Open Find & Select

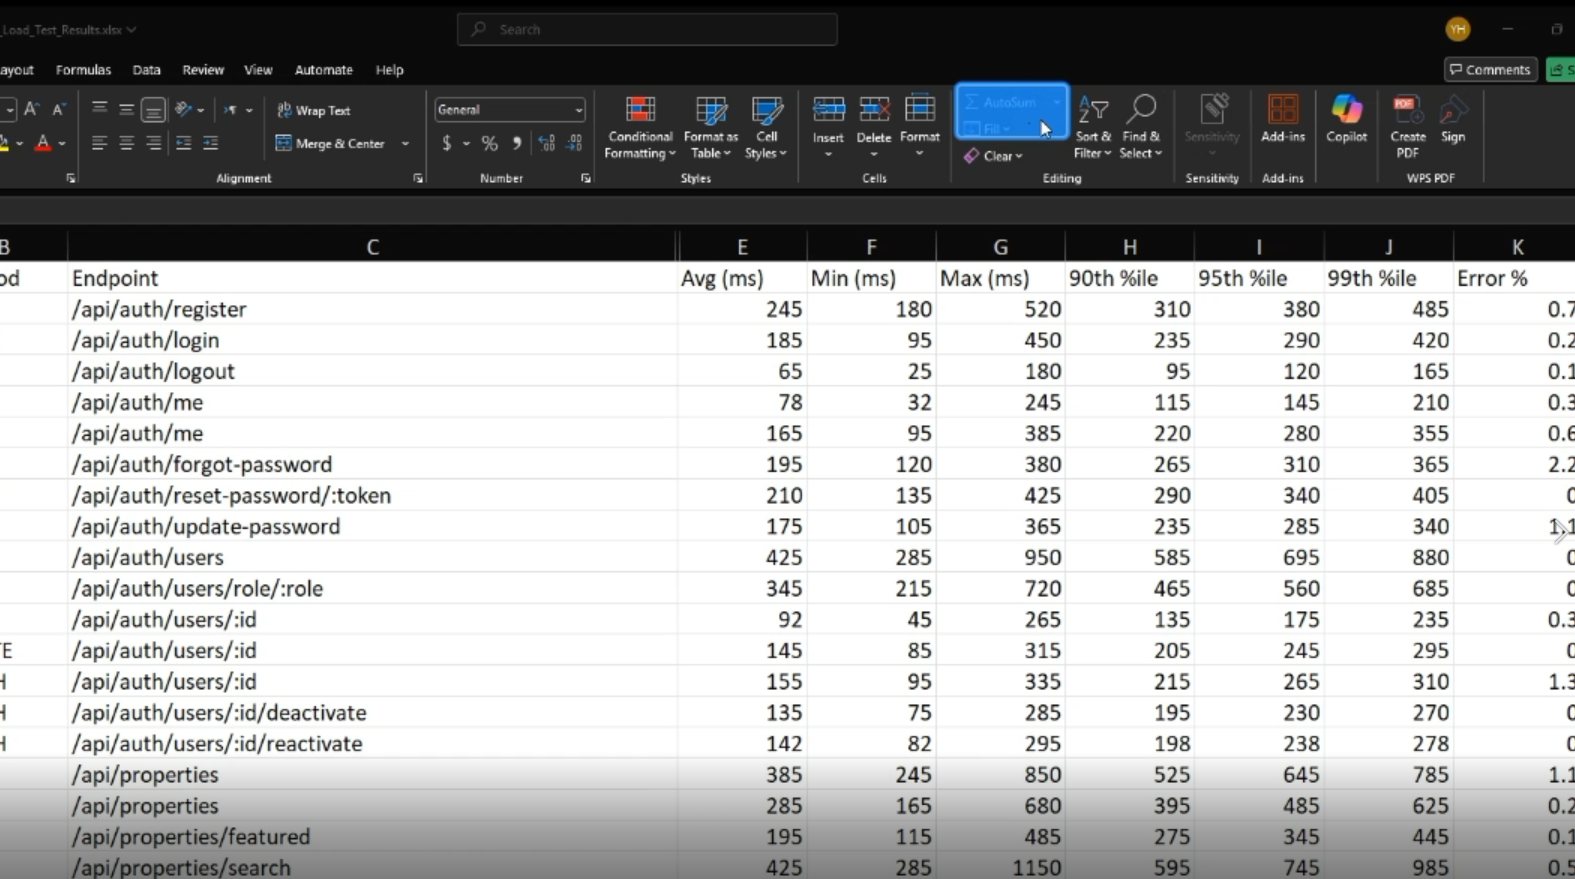click(x=1141, y=127)
